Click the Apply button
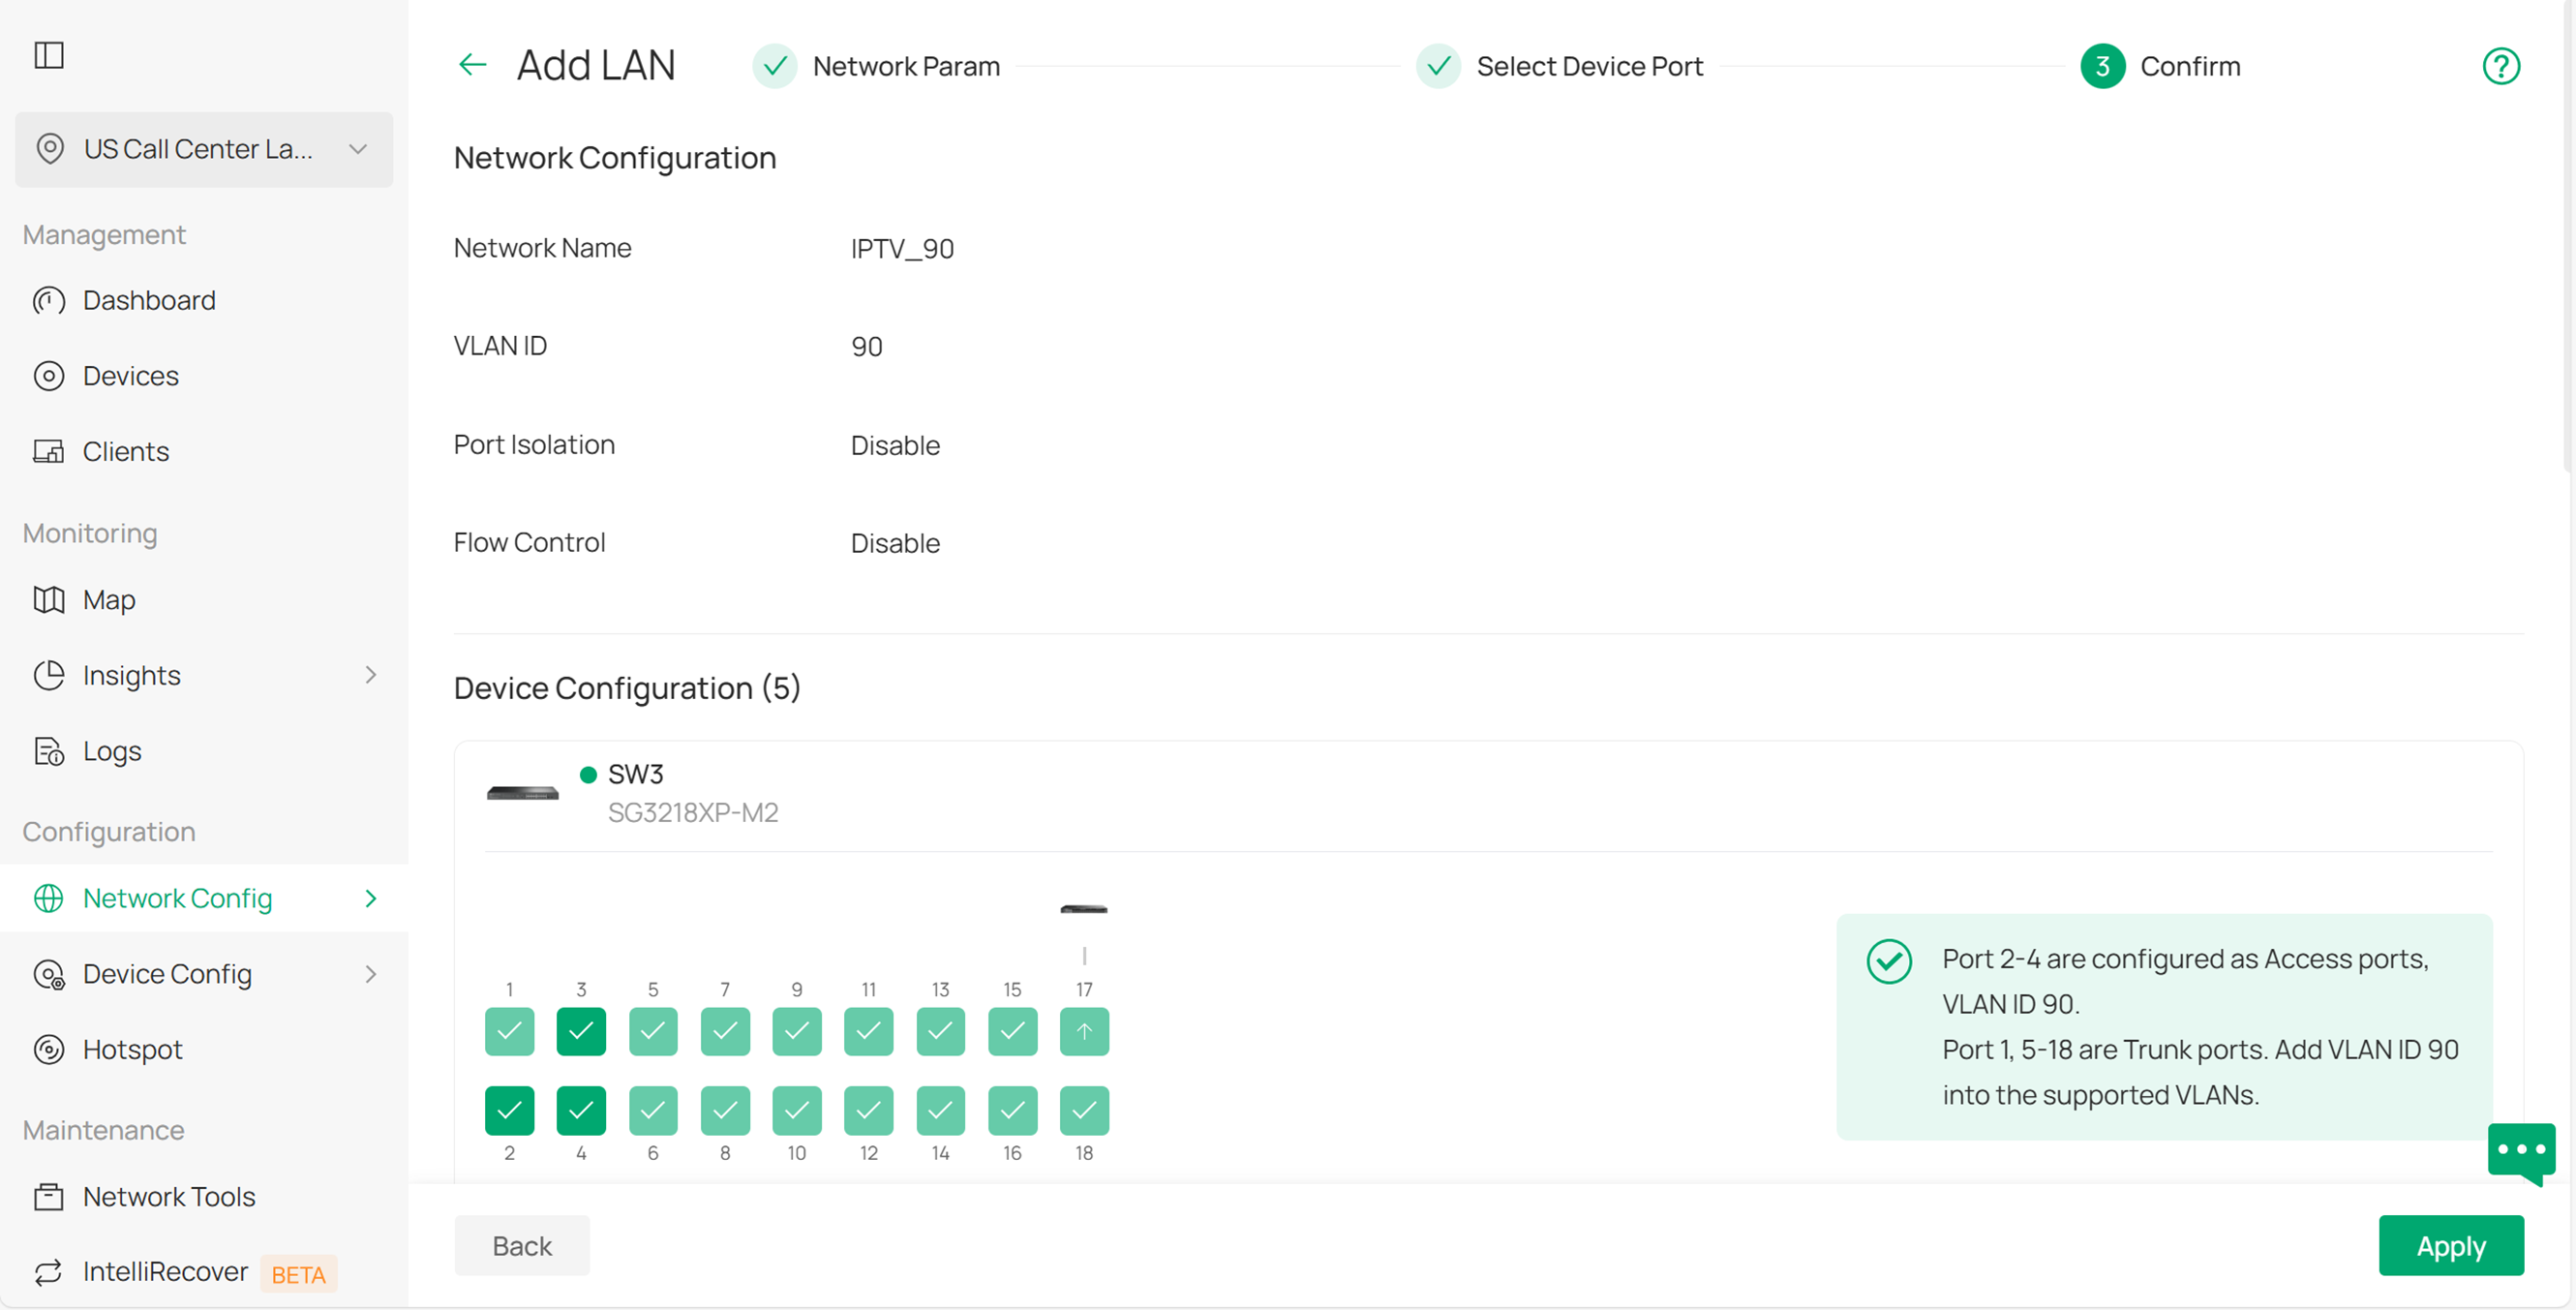This screenshot has height=1310, width=2576. (x=2450, y=1246)
